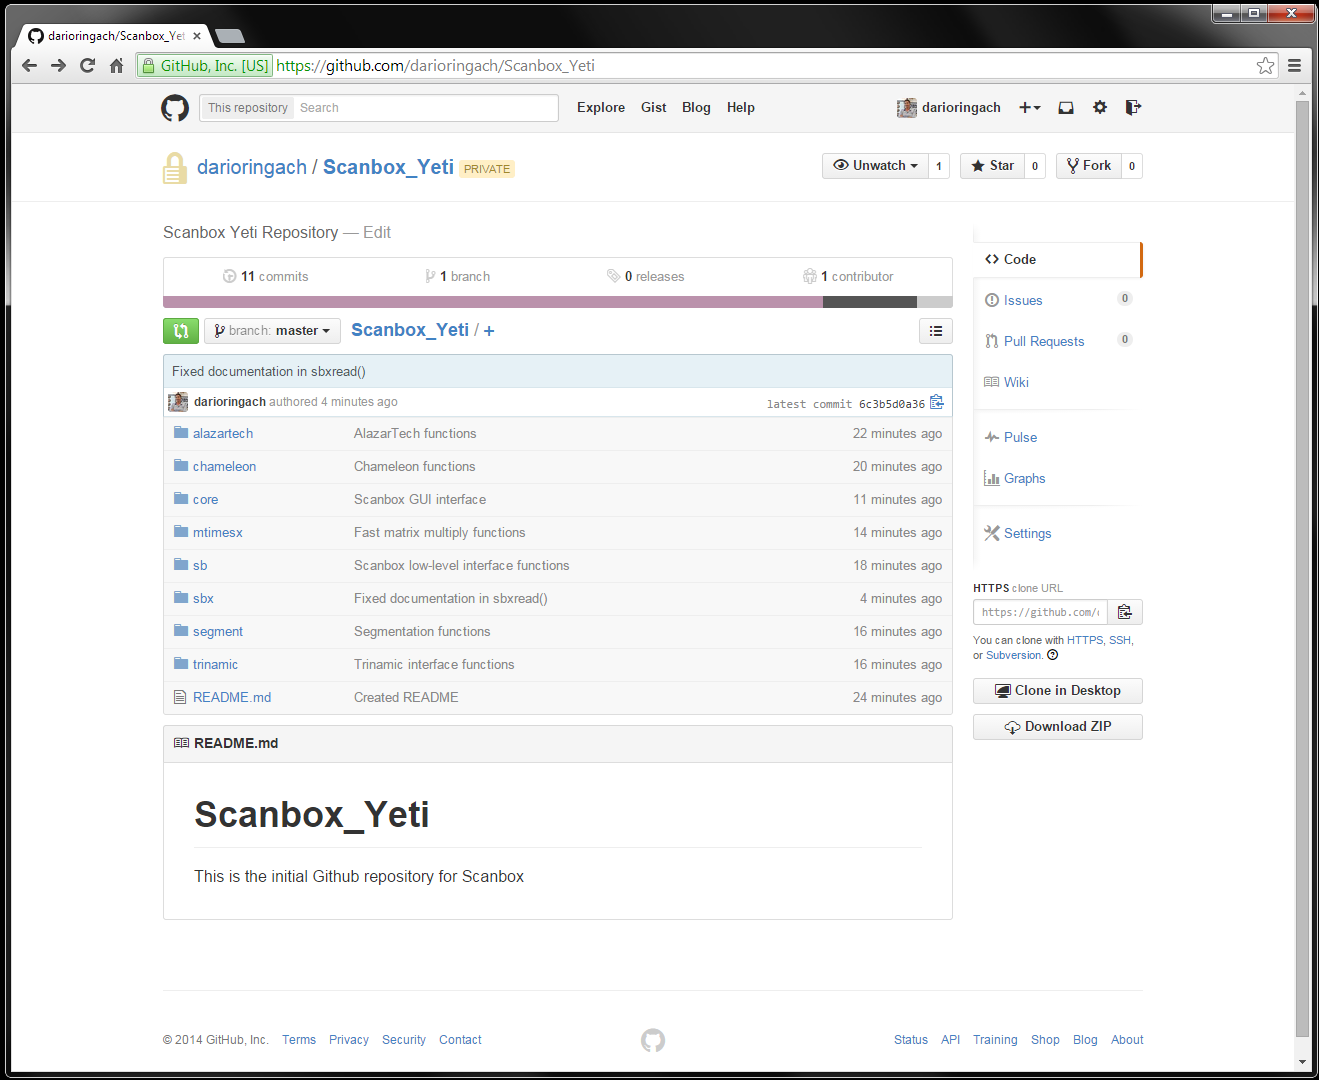Open the alazartech folder
Screen dimensions: 1319x1080
(223, 434)
